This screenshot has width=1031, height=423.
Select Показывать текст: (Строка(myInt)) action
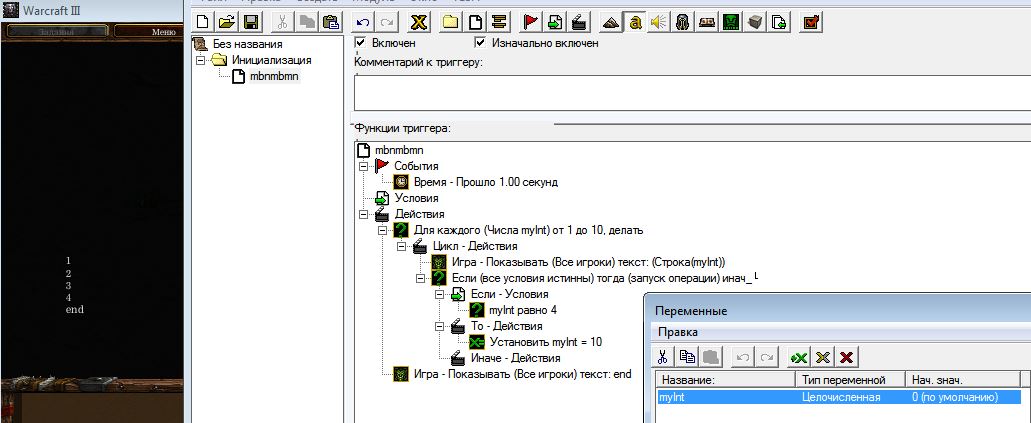pyautogui.click(x=588, y=262)
